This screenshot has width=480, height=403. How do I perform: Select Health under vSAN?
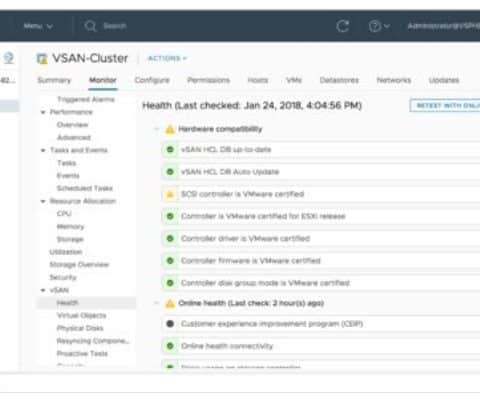pyautogui.click(x=86, y=303)
